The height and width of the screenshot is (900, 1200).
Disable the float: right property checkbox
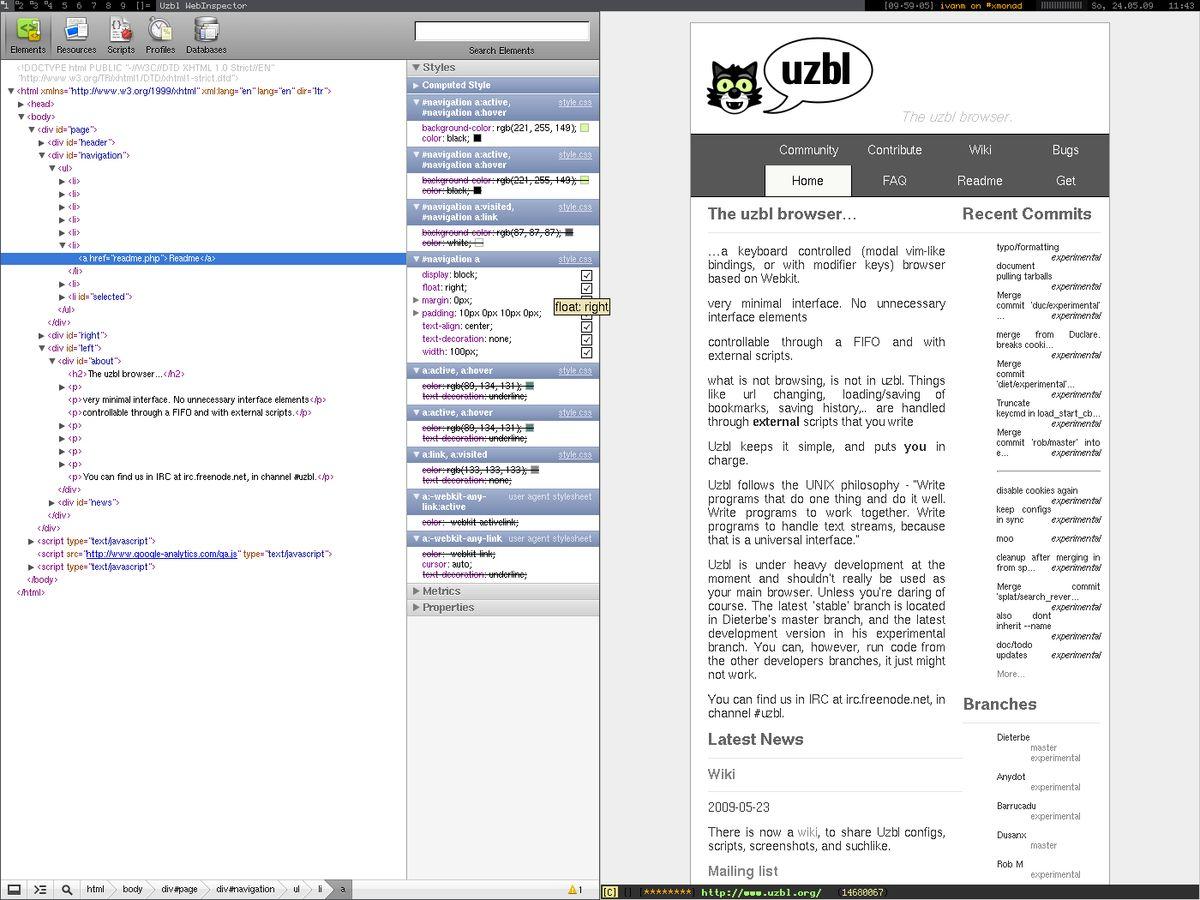point(587,288)
